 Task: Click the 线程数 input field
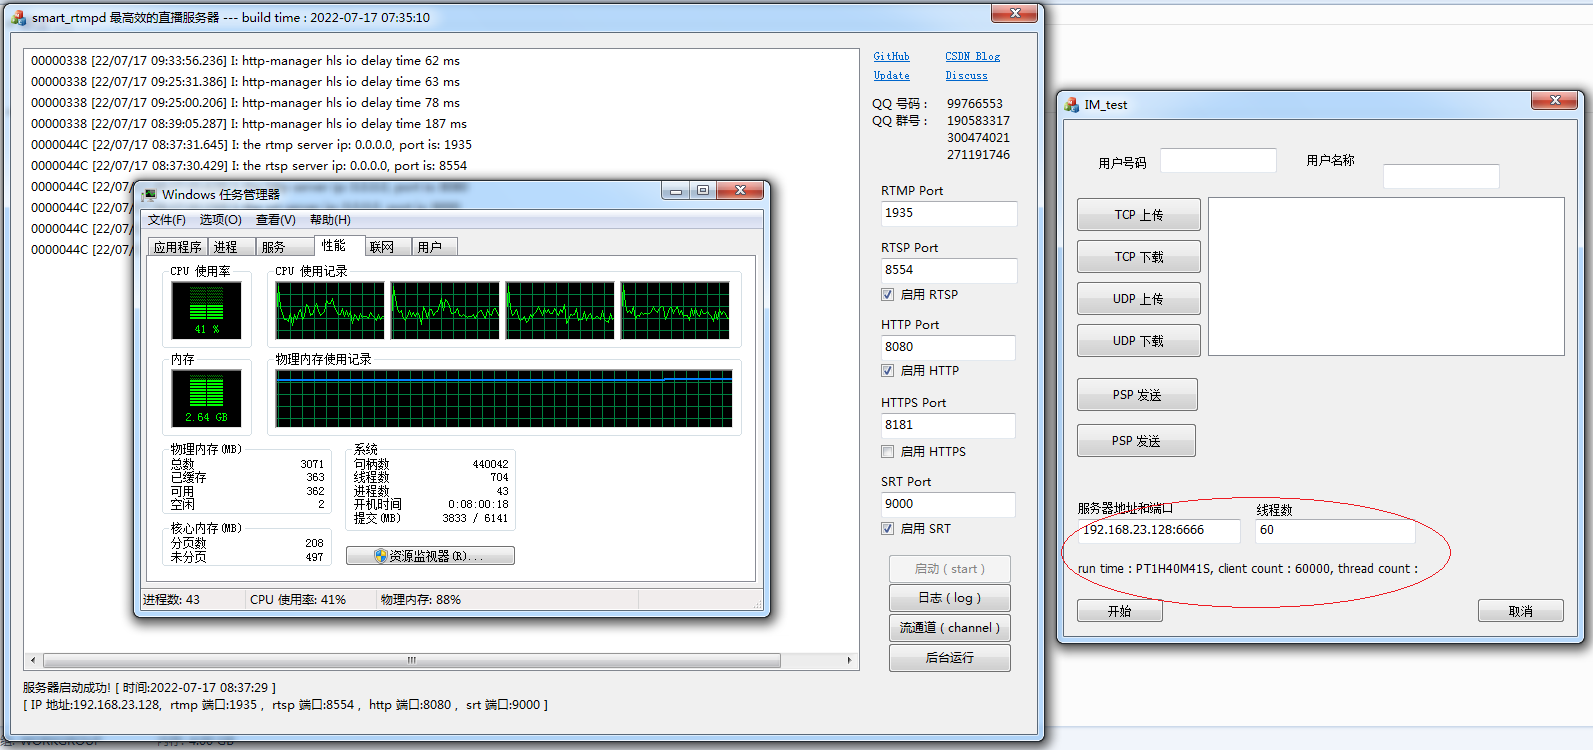click(x=1335, y=531)
